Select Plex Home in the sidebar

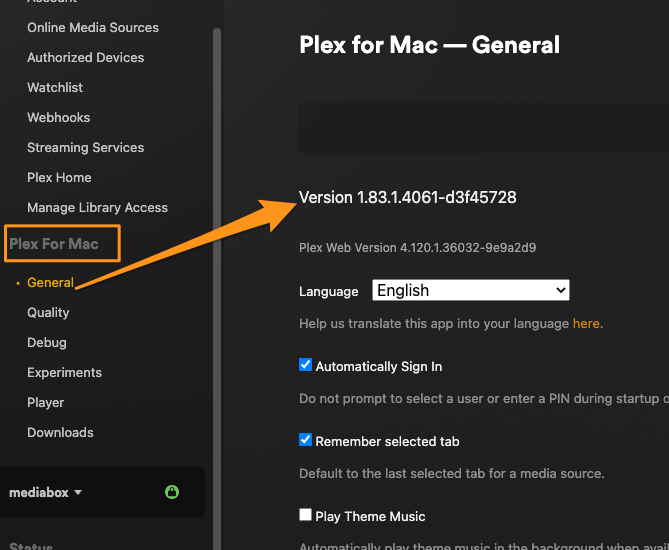[x=59, y=178]
